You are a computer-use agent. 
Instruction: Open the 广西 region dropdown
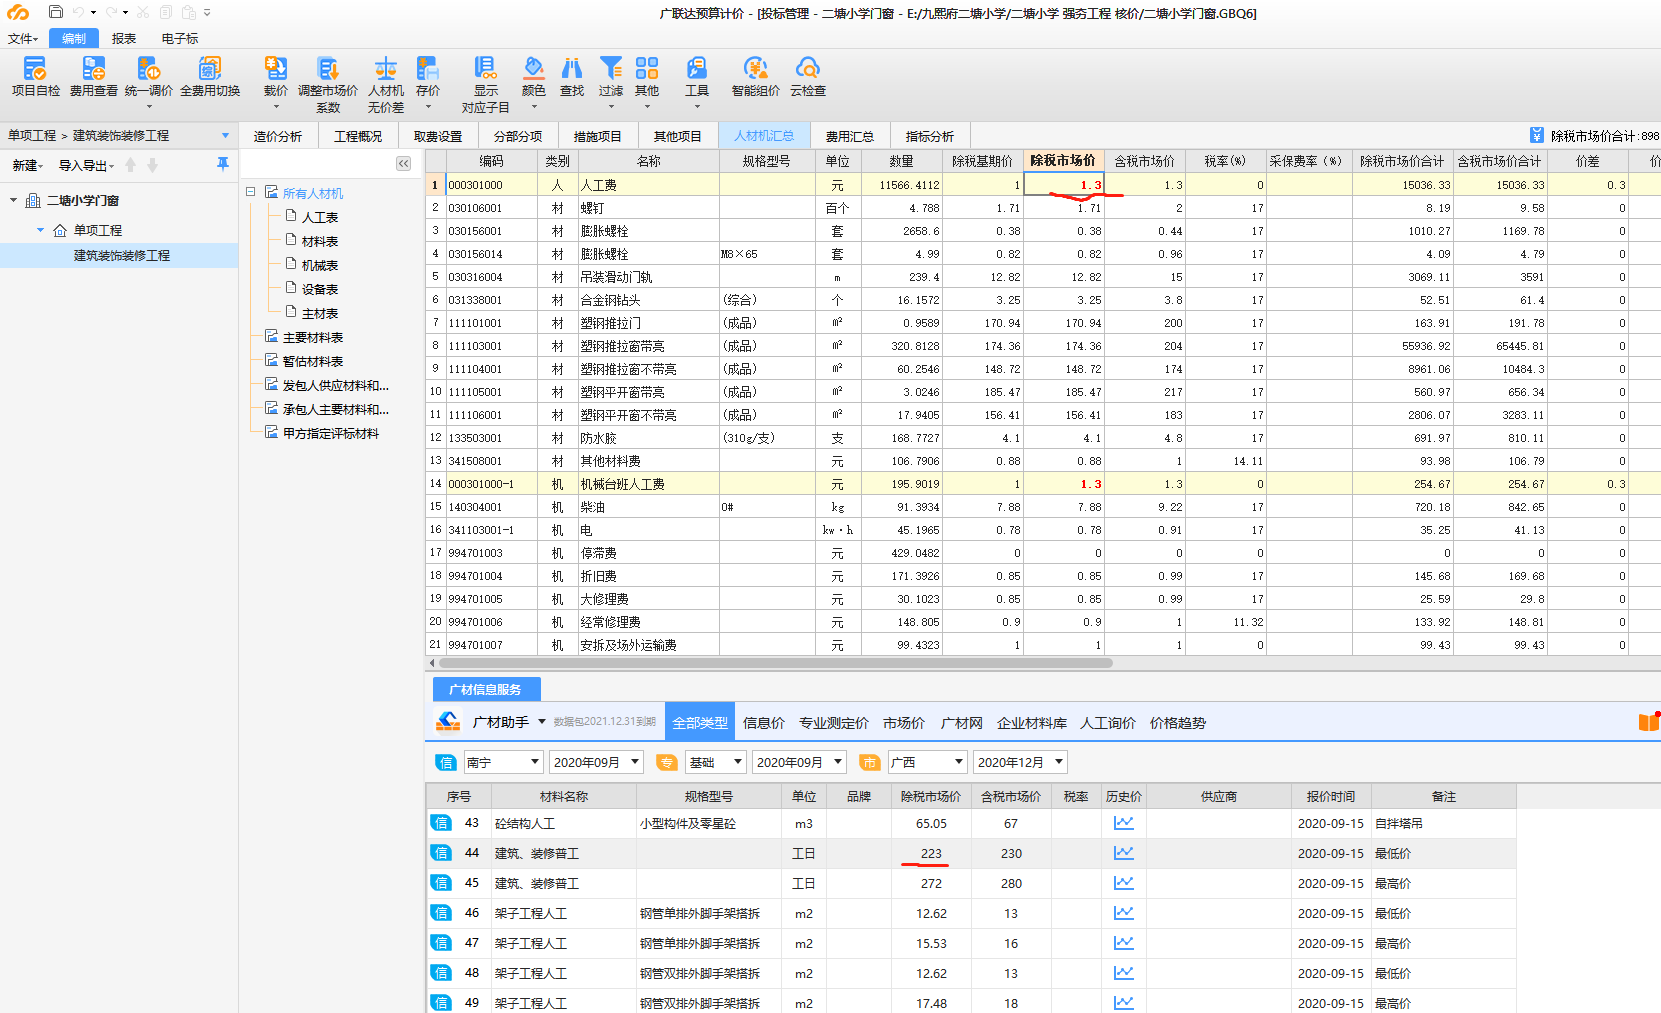coord(928,762)
